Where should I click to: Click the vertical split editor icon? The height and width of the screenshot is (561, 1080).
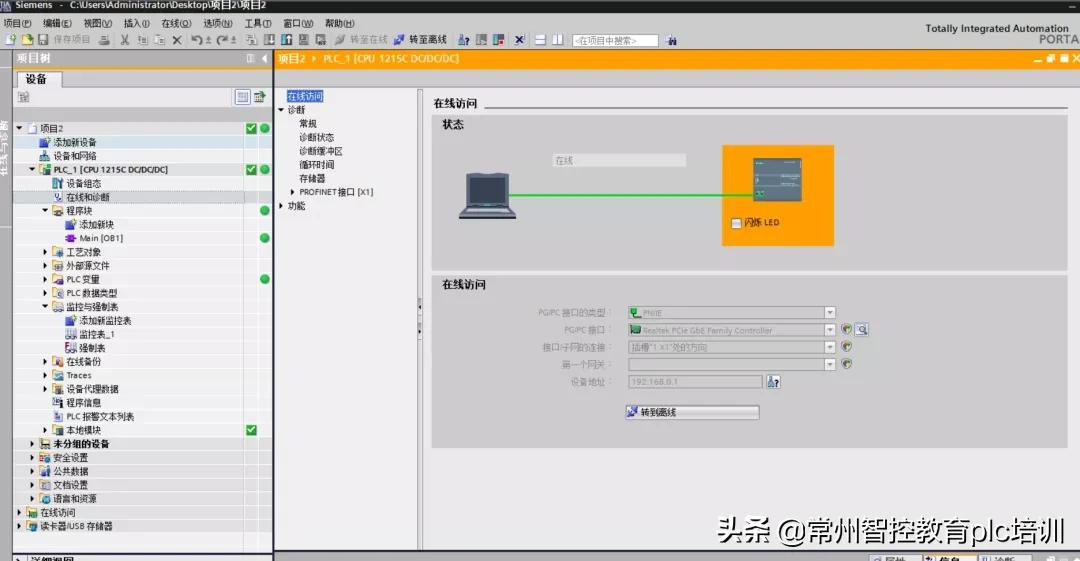(x=557, y=40)
